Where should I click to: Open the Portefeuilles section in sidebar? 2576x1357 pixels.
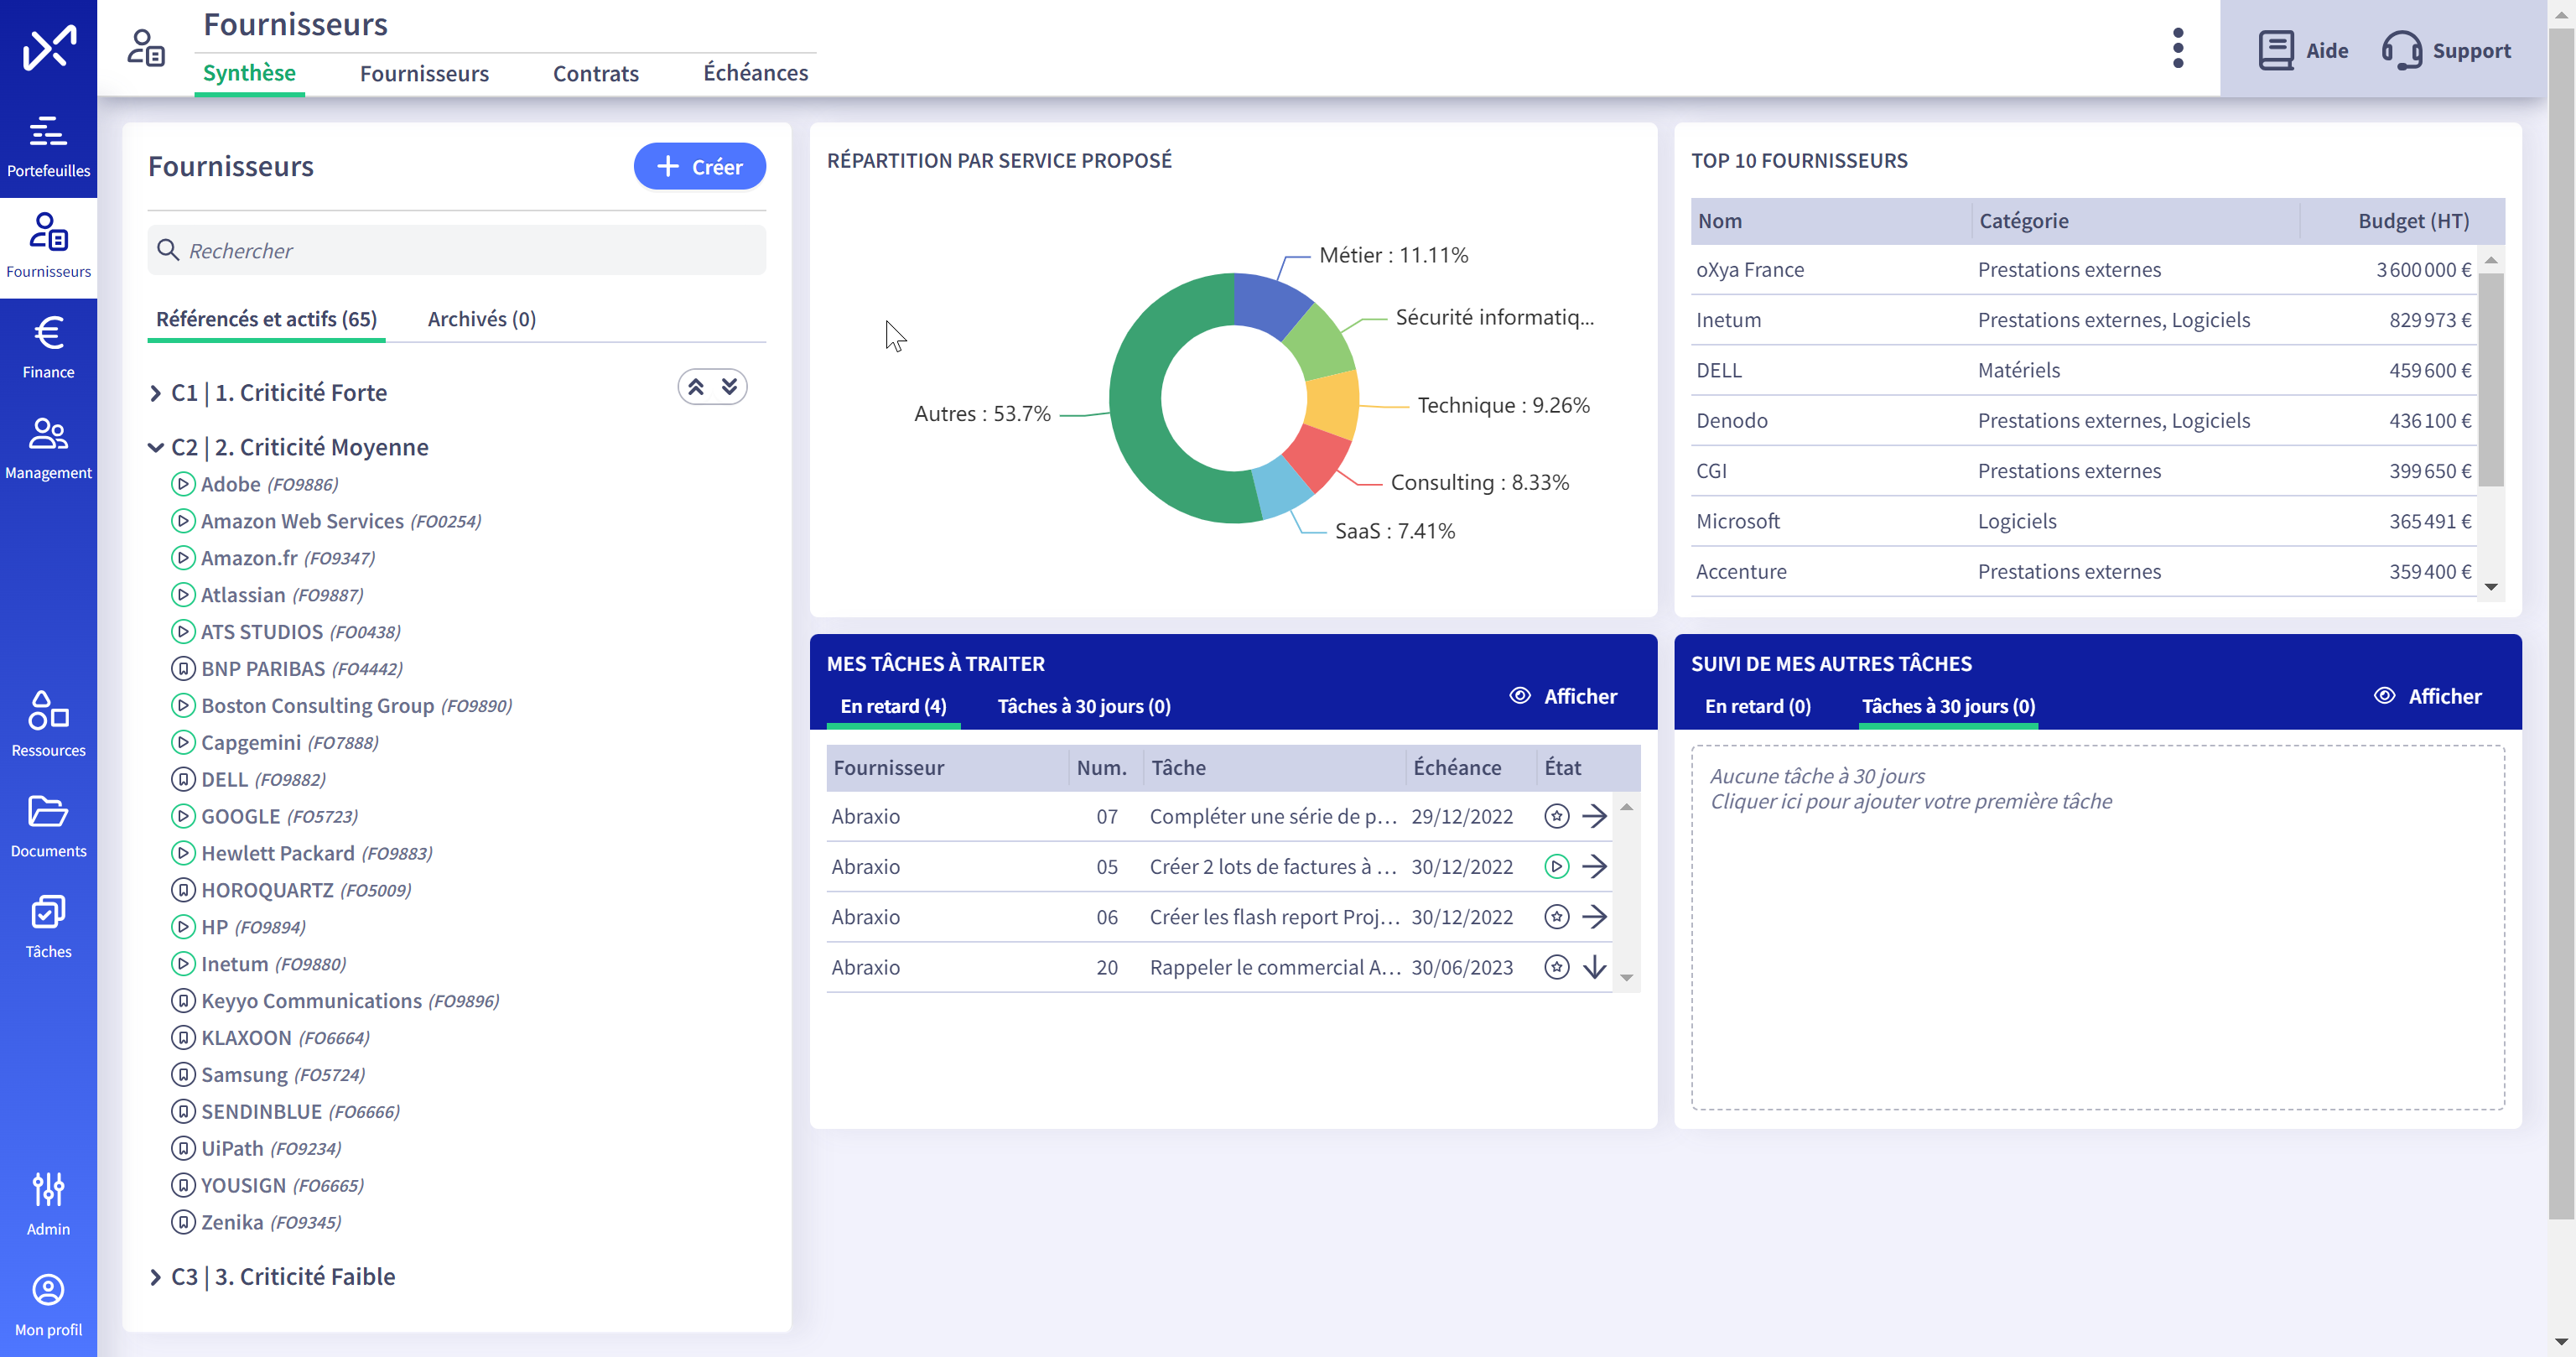[x=48, y=147]
